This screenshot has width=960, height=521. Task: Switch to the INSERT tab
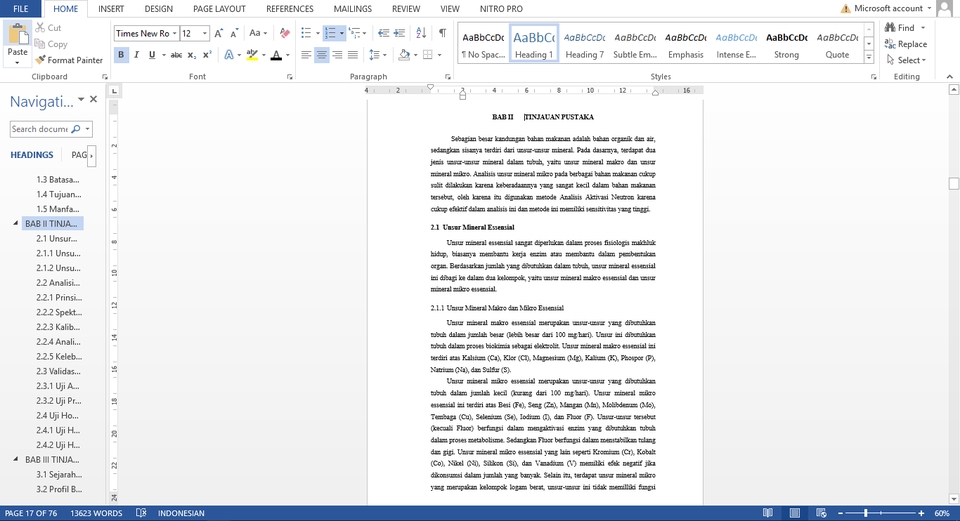click(111, 9)
